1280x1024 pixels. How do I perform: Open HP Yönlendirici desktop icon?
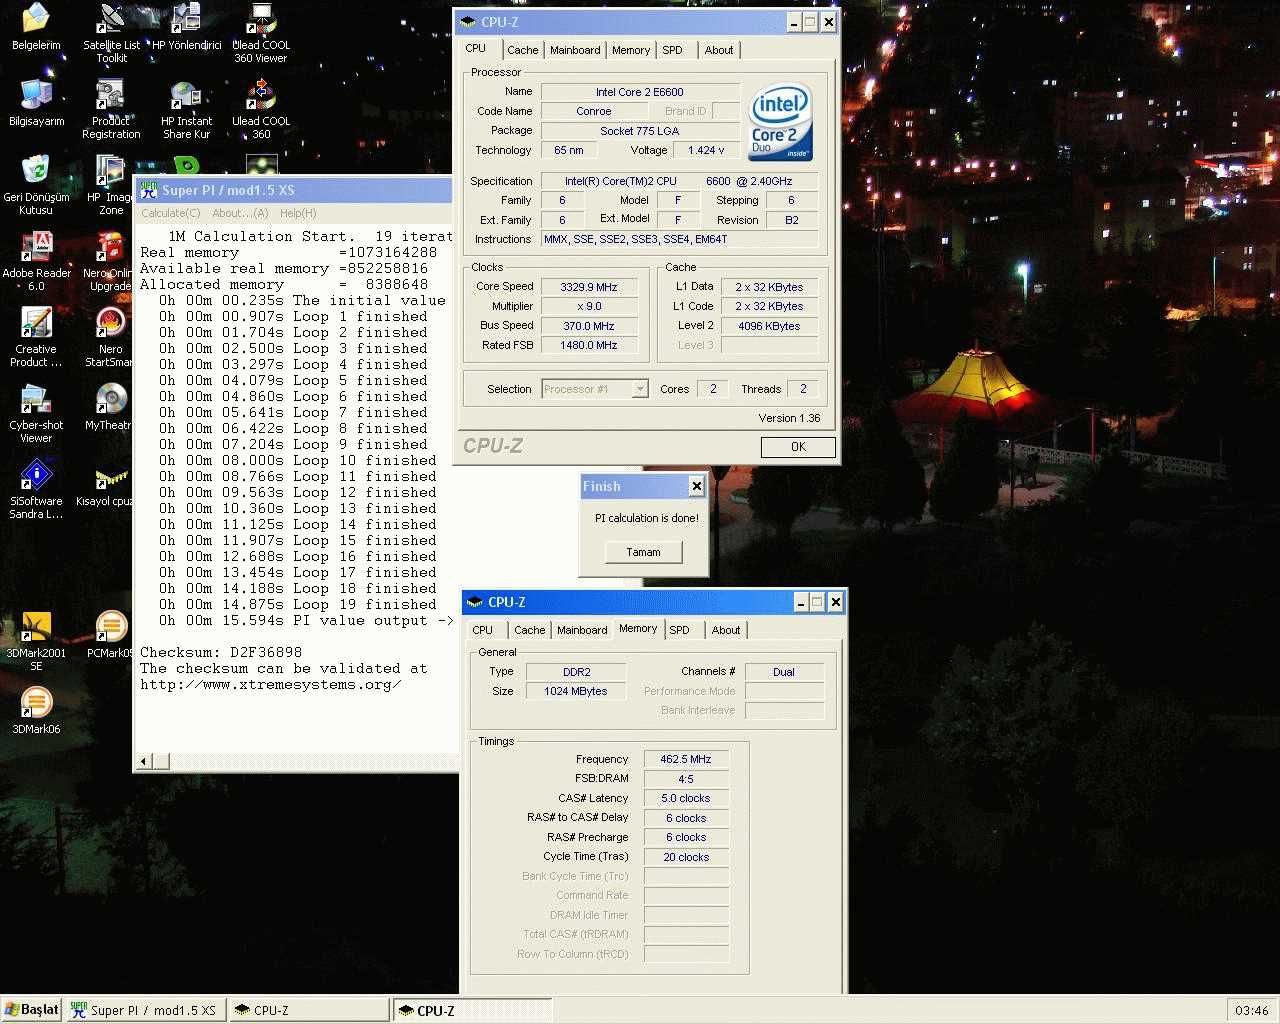[186, 27]
